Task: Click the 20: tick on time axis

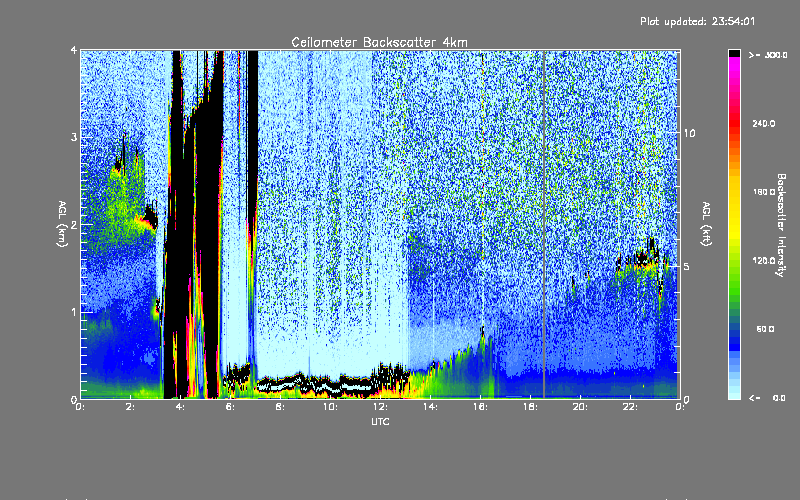Action: (x=580, y=407)
